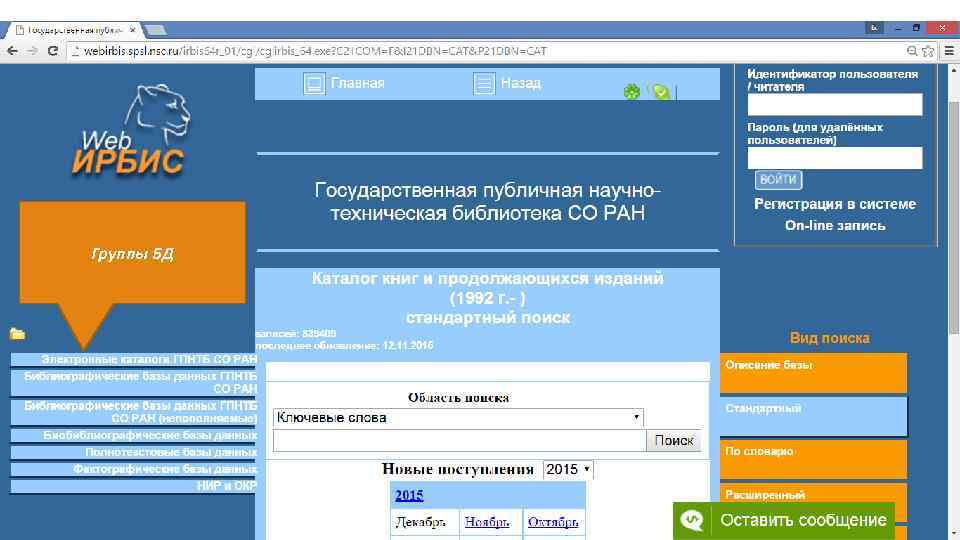Open the Область поиска dropdown

tap(458, 418)
